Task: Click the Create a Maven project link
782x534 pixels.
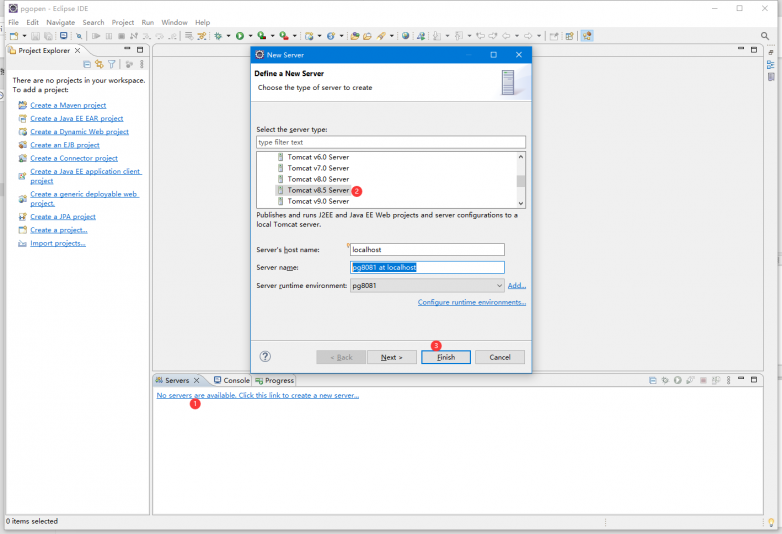Action: pos(68,105)
